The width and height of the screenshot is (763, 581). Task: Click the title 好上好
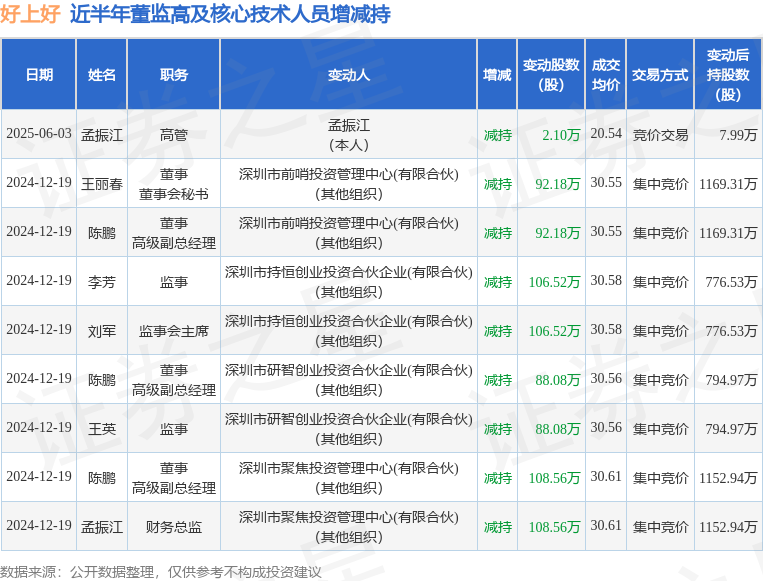pos(30,14)
